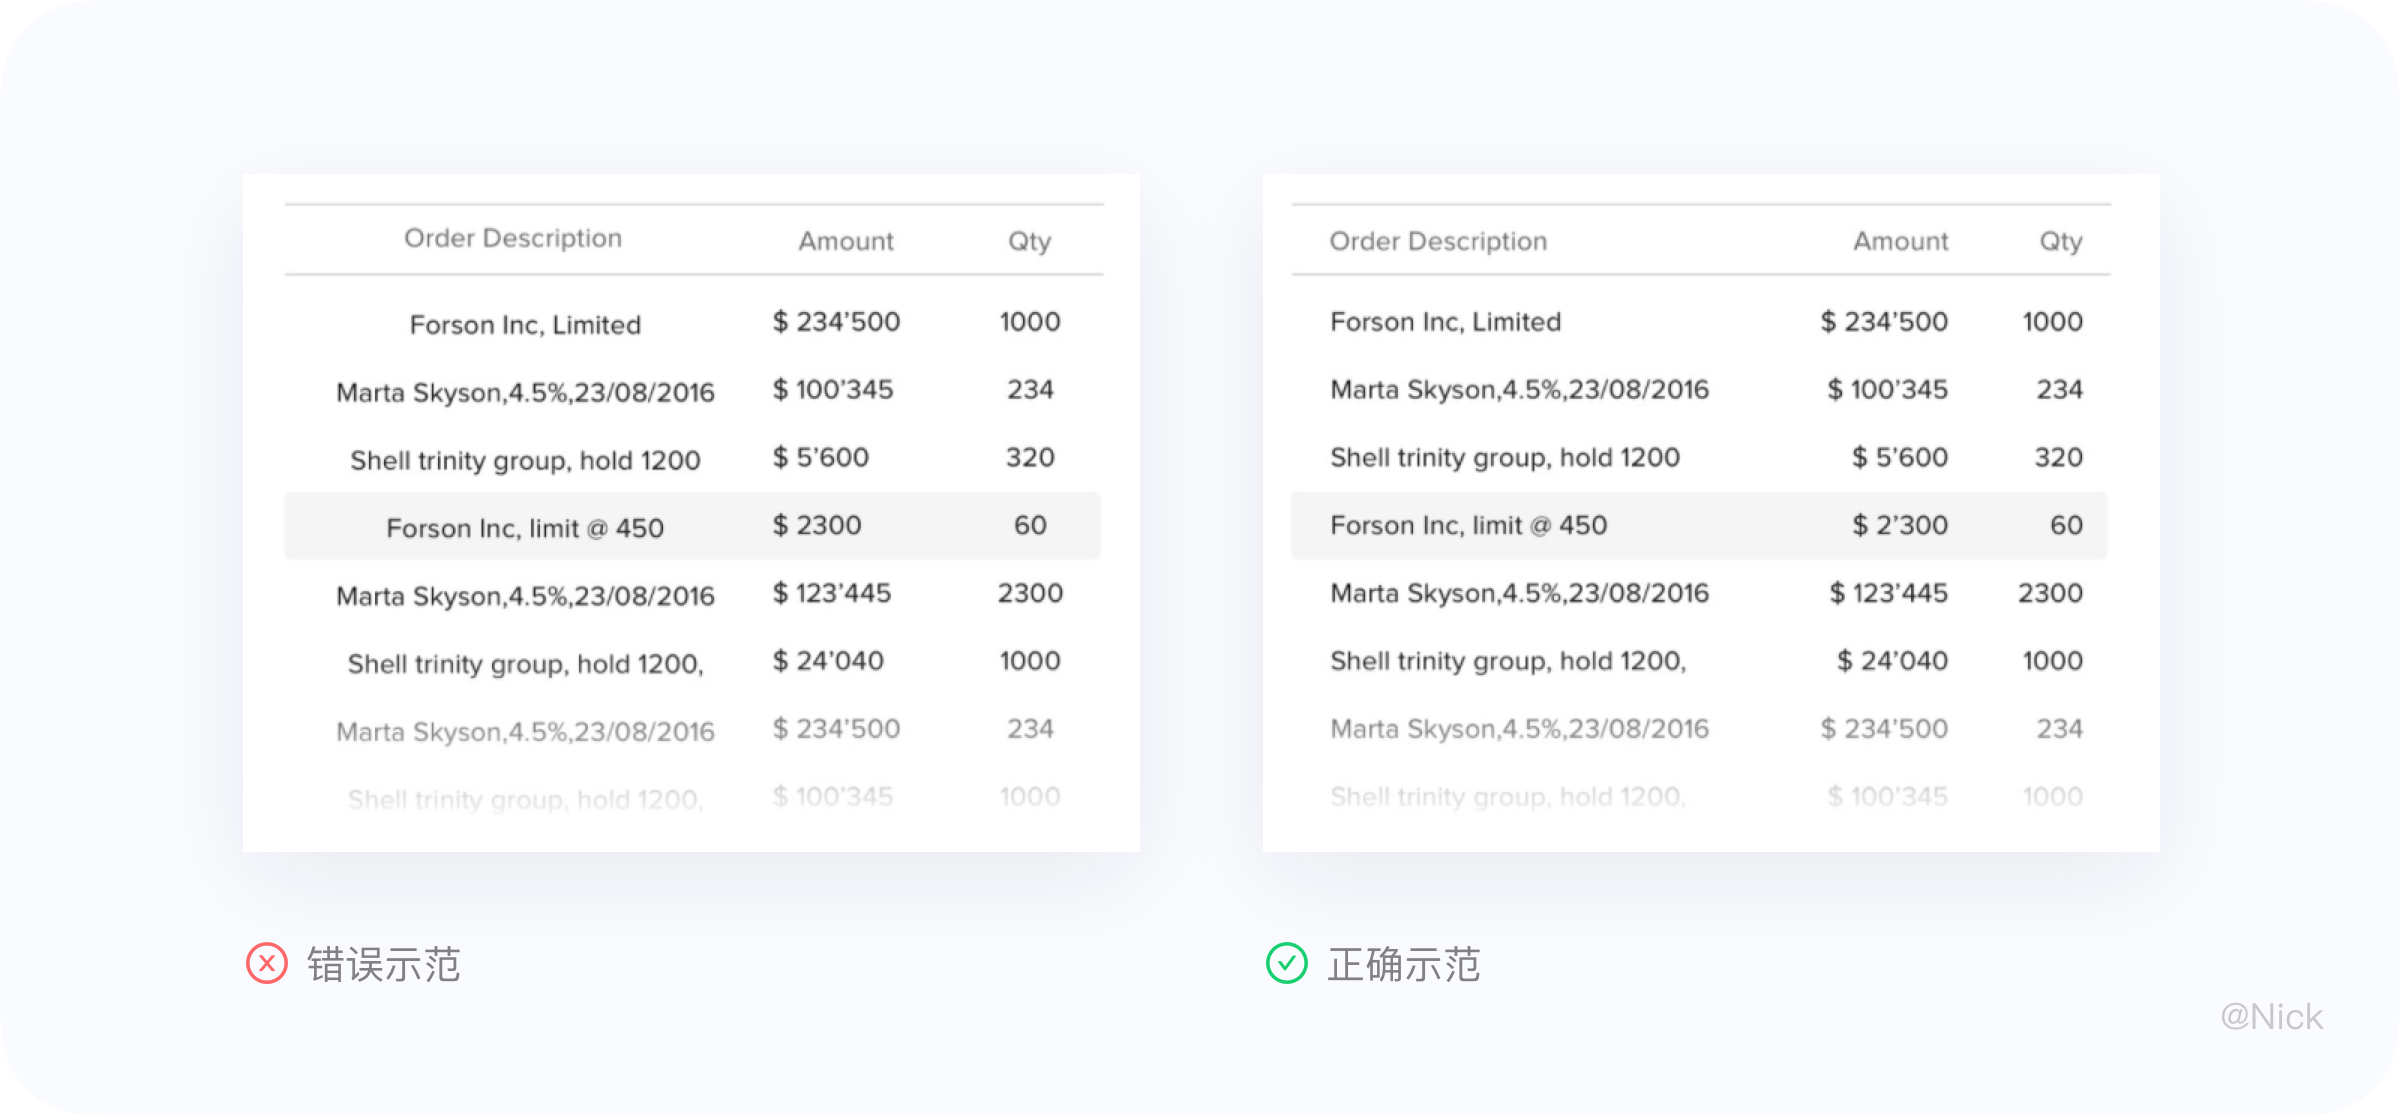Click centered Order Description header in left table
Viewport: 2400px width, 1116px height.
(513, 238)
